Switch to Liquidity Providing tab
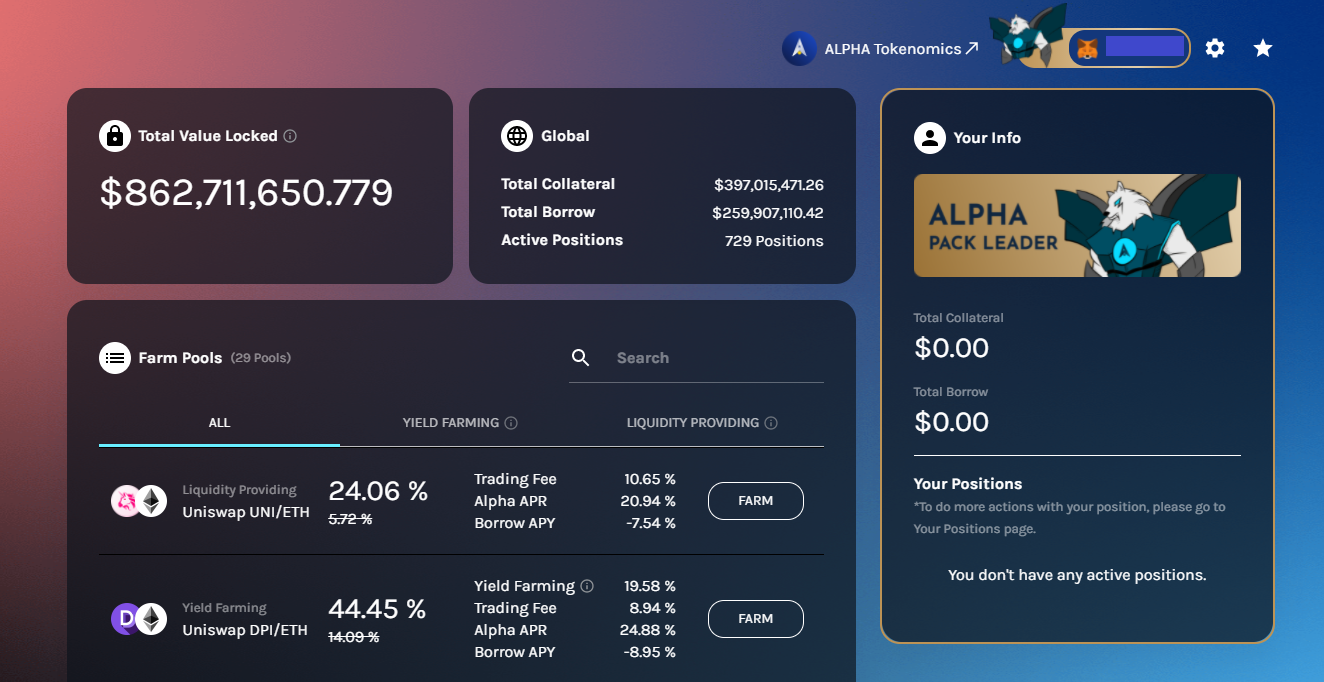 tap(702, 423)
